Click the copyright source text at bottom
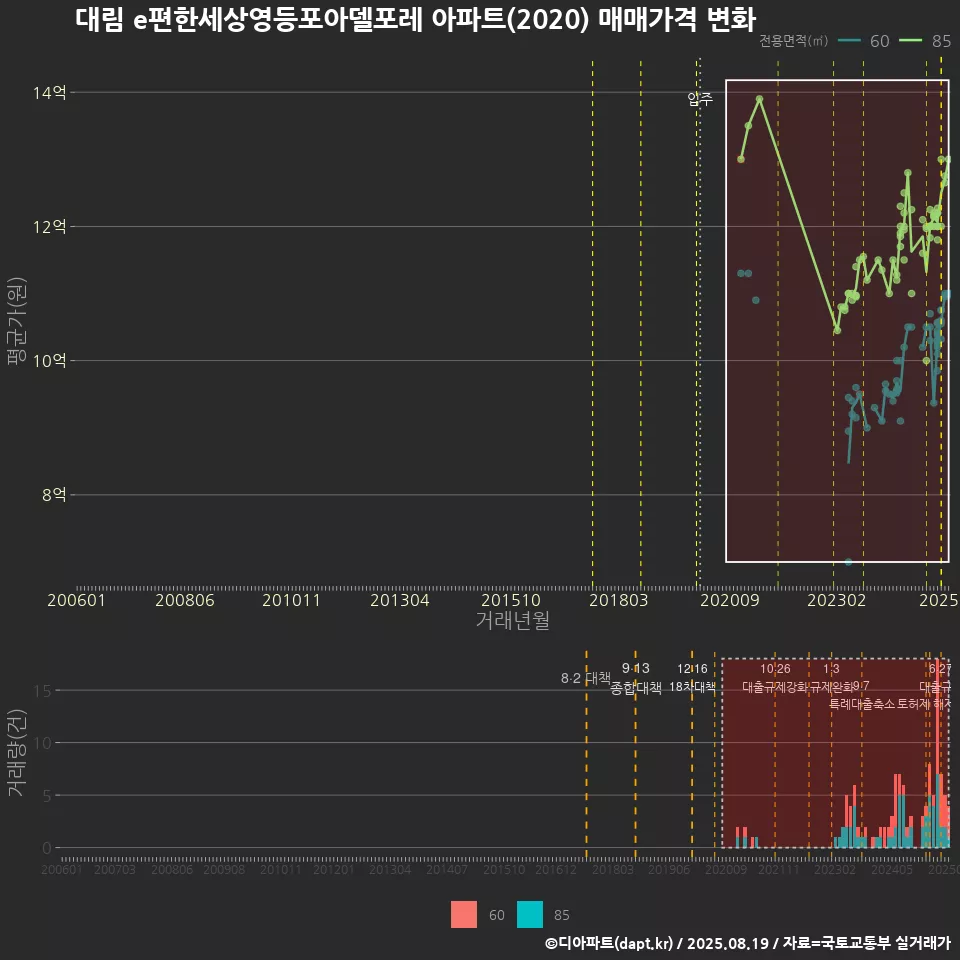The image size is (960, 960). pyautogui.click(x=748, y=943)
